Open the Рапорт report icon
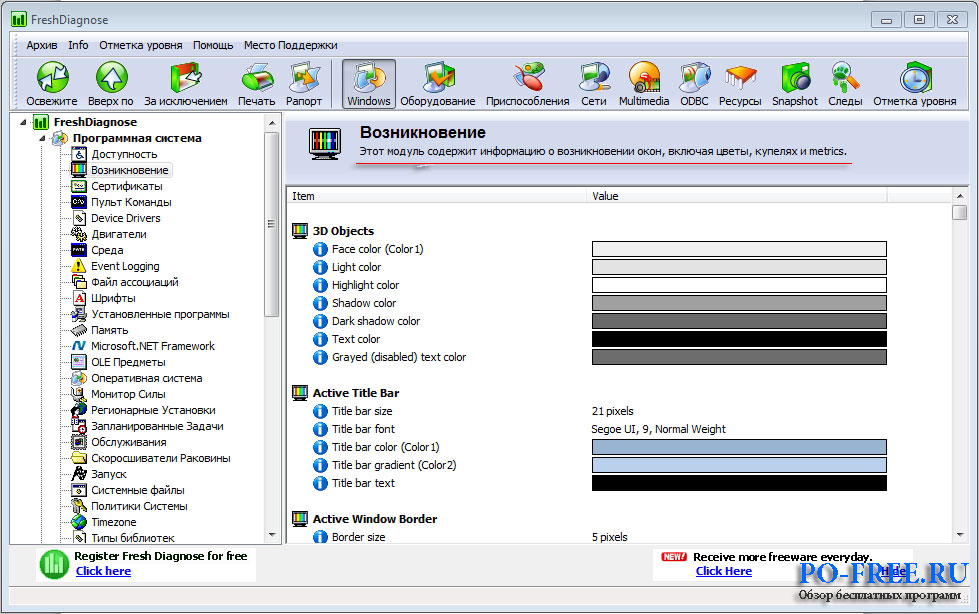The image size is (979, 614). tap(304, 78)
